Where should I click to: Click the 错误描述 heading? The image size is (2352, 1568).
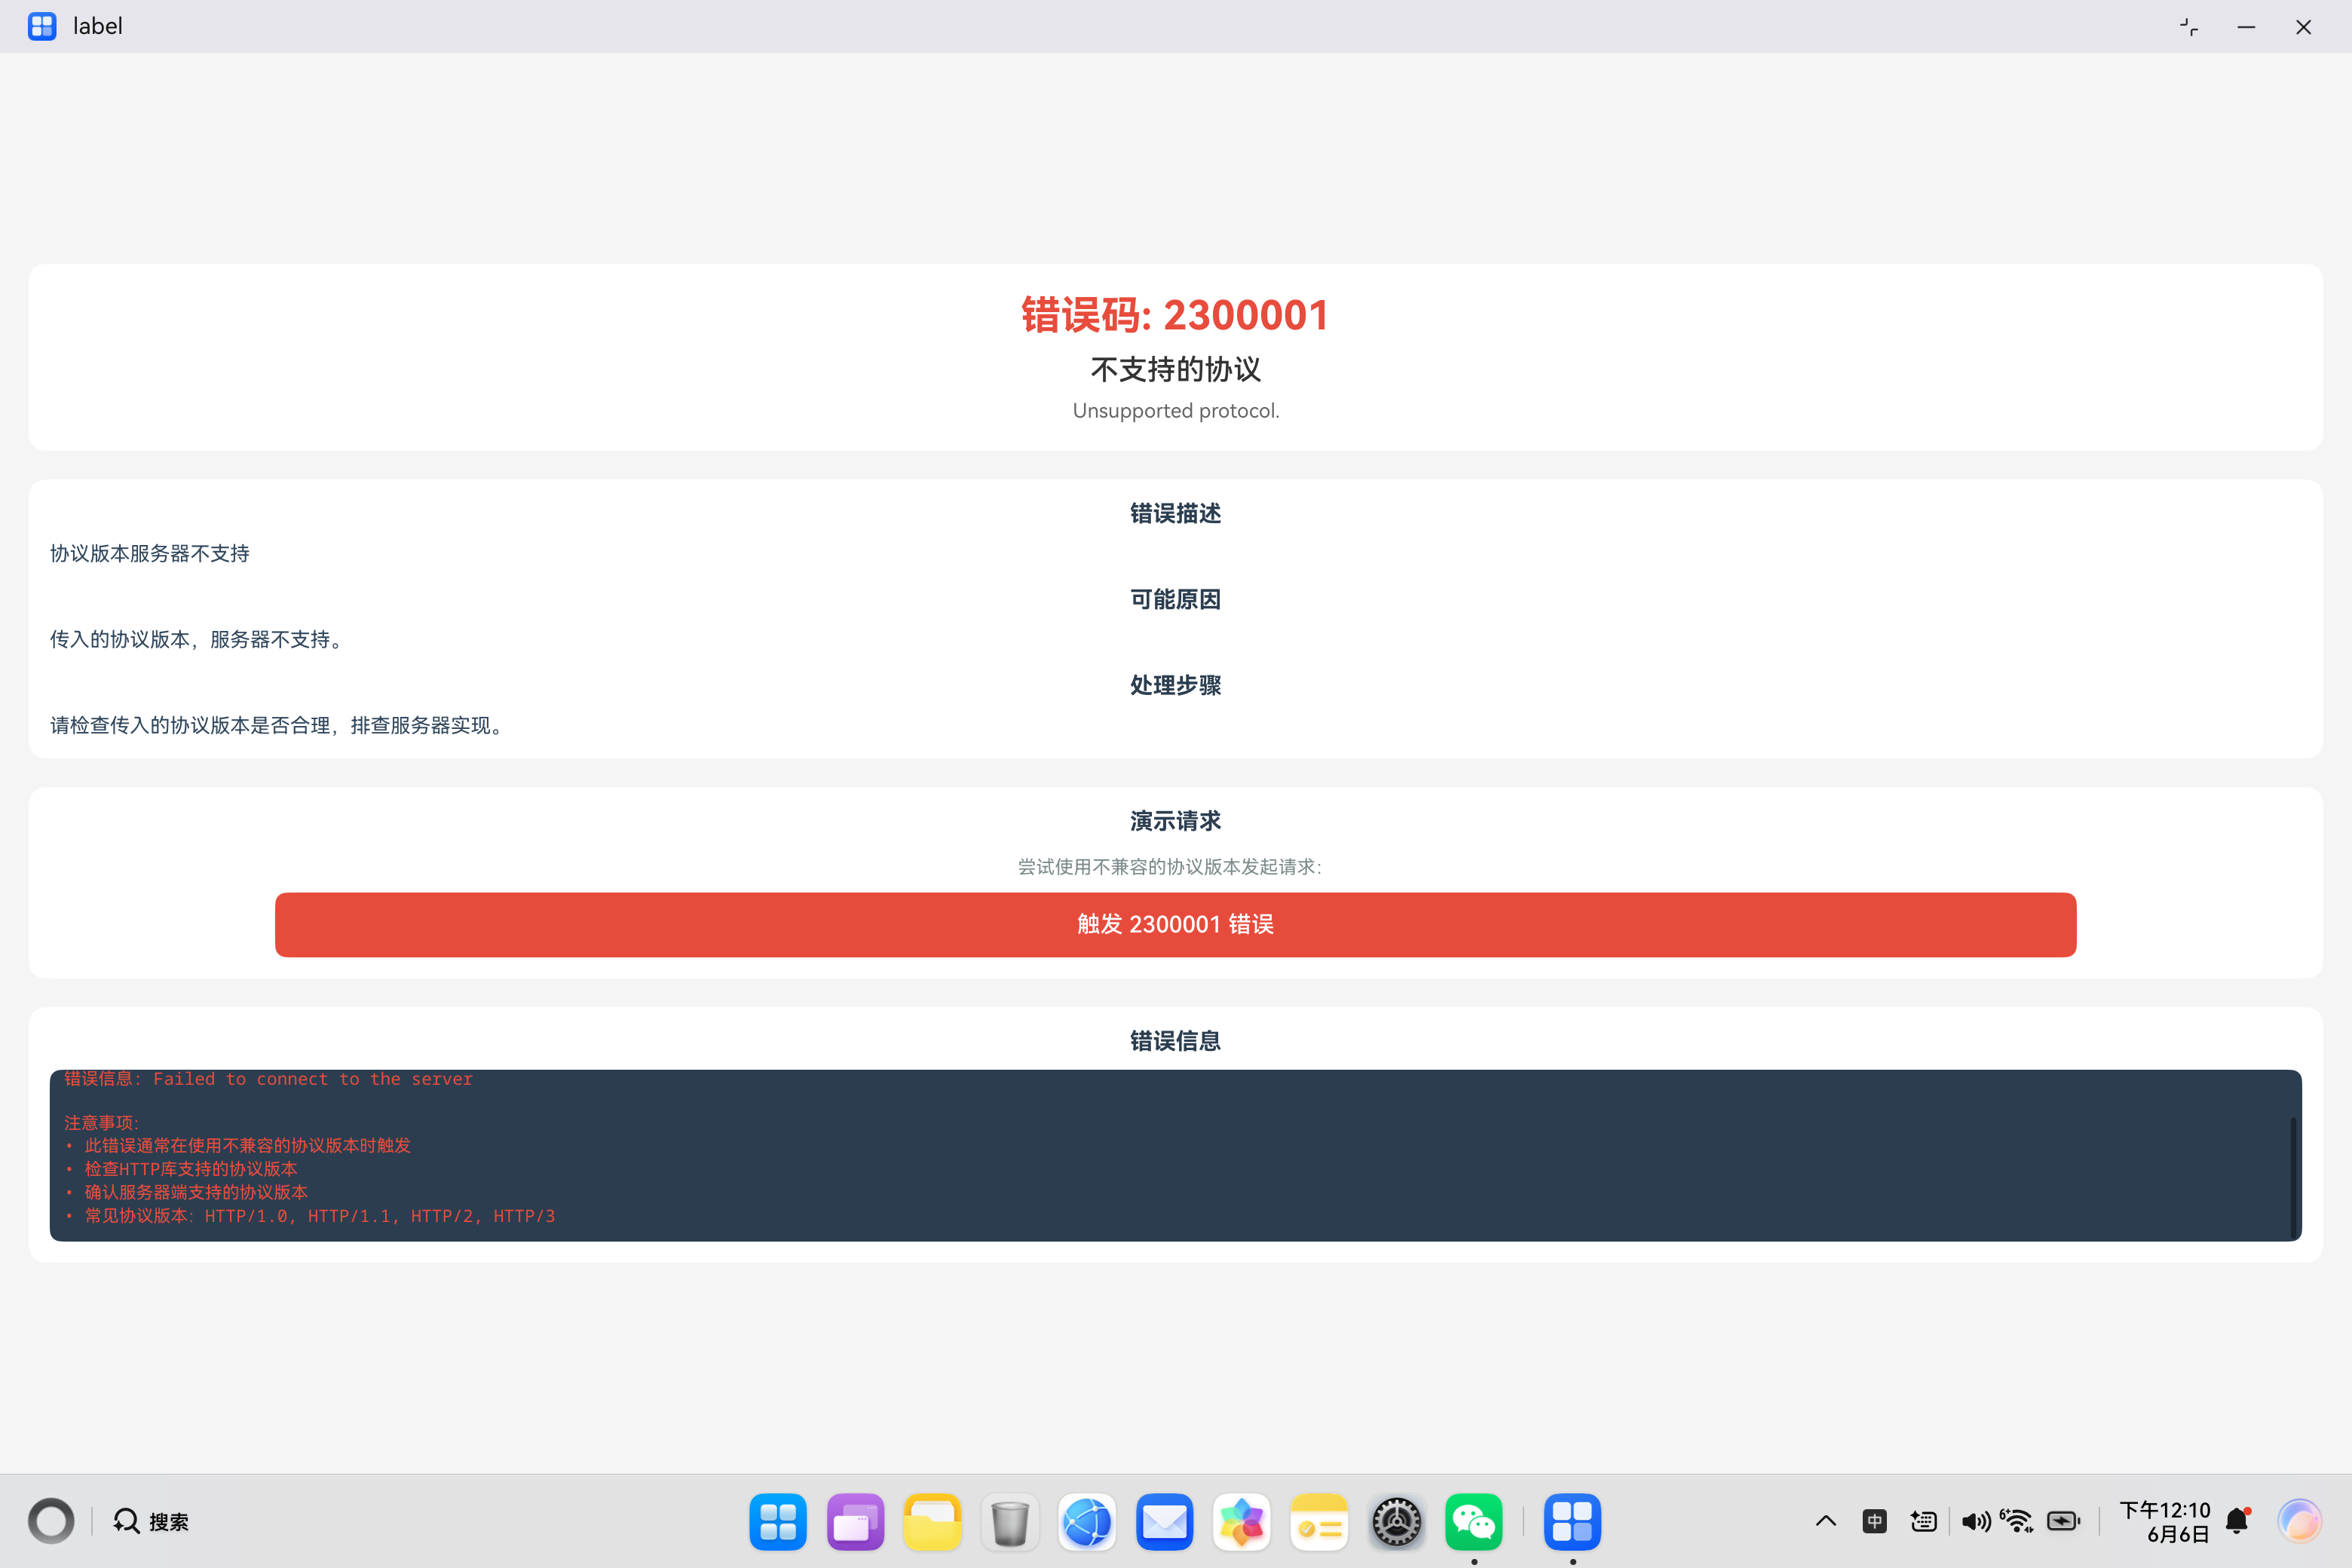1175,513
